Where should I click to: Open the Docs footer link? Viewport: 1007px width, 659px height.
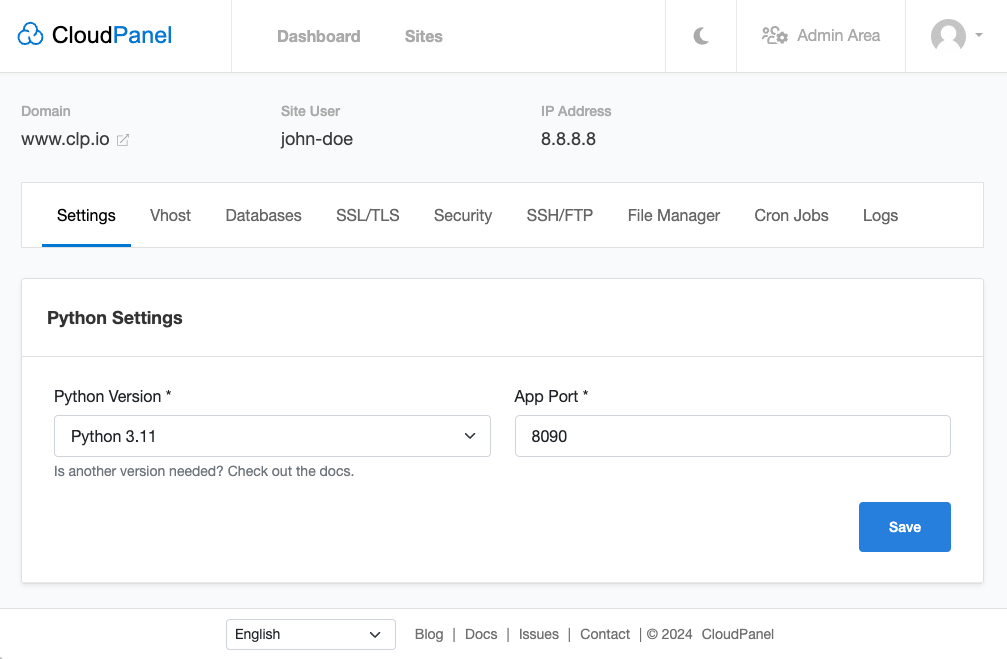tap(481, 634)
